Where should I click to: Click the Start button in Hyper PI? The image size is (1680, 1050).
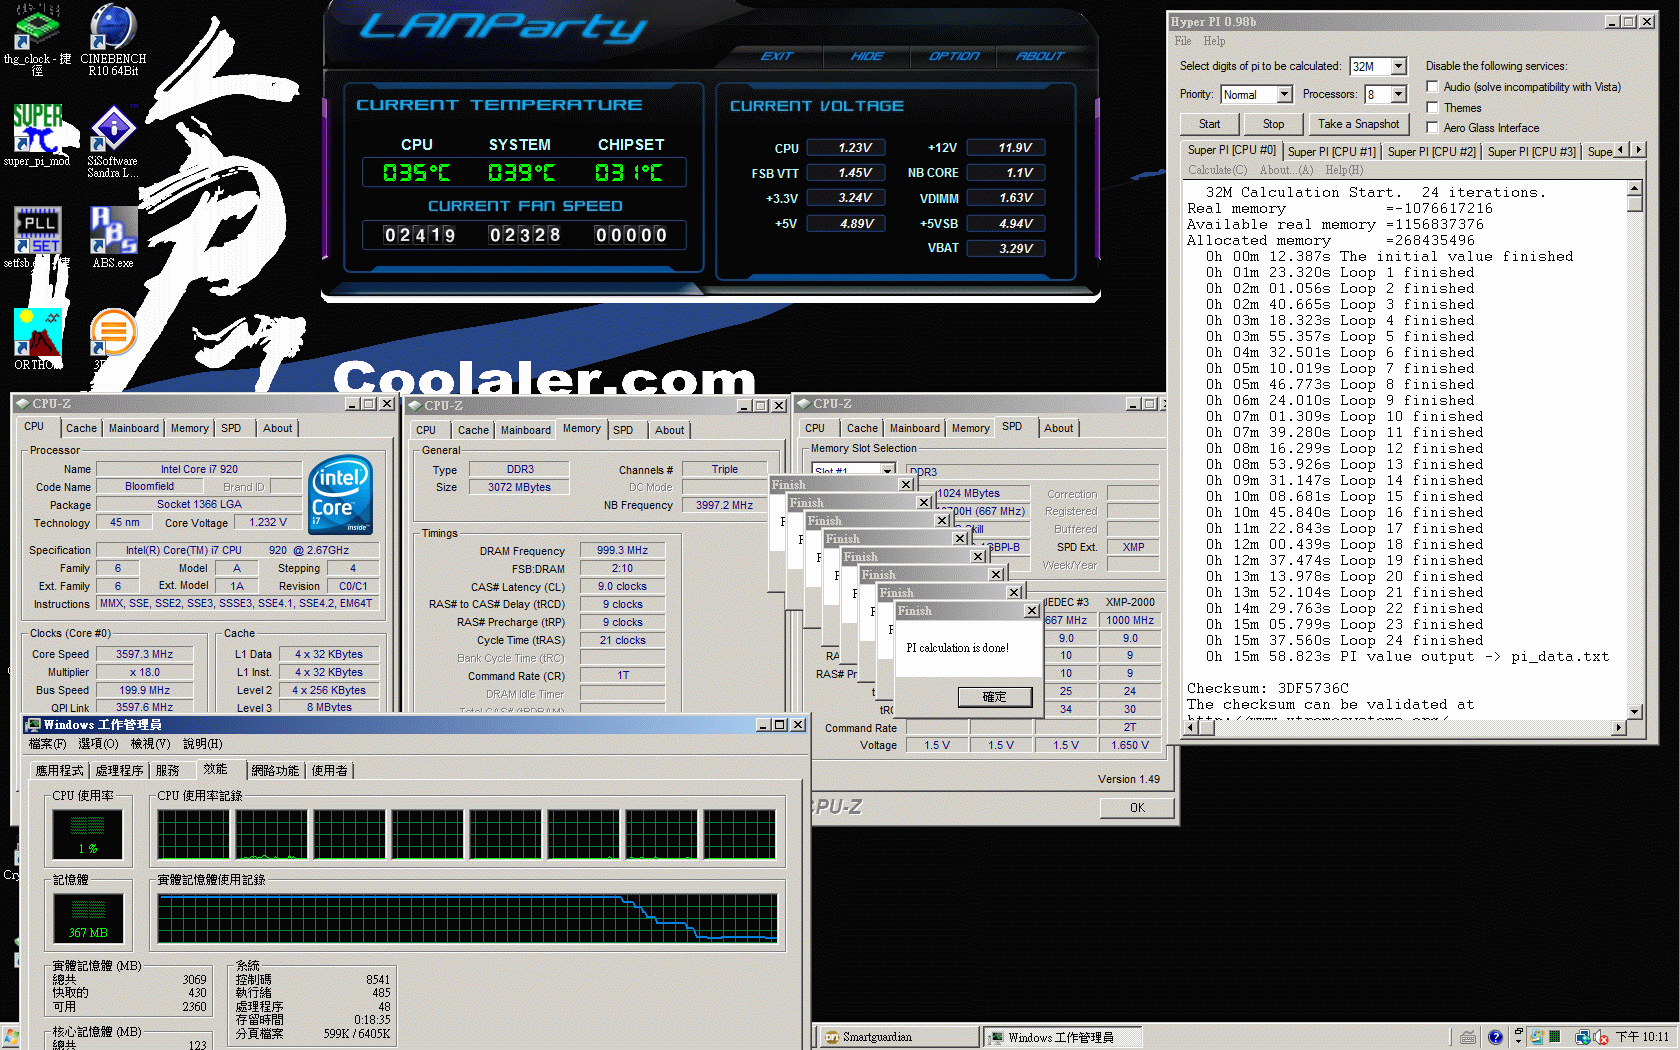1210,124
